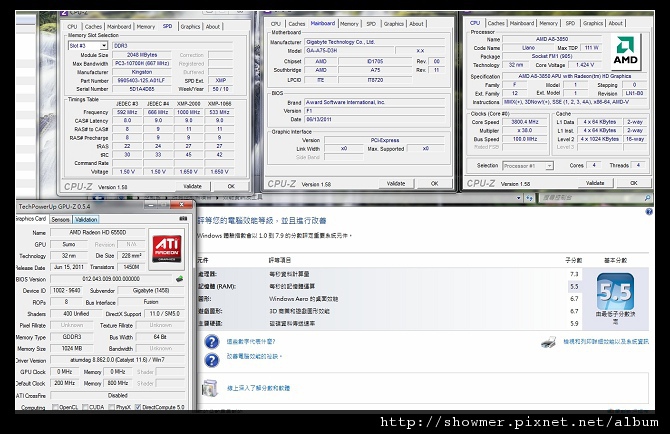Open the Graphics Card tab in GPU-Z
Viewport: 670px width, 434px height.
coord(31,219)
